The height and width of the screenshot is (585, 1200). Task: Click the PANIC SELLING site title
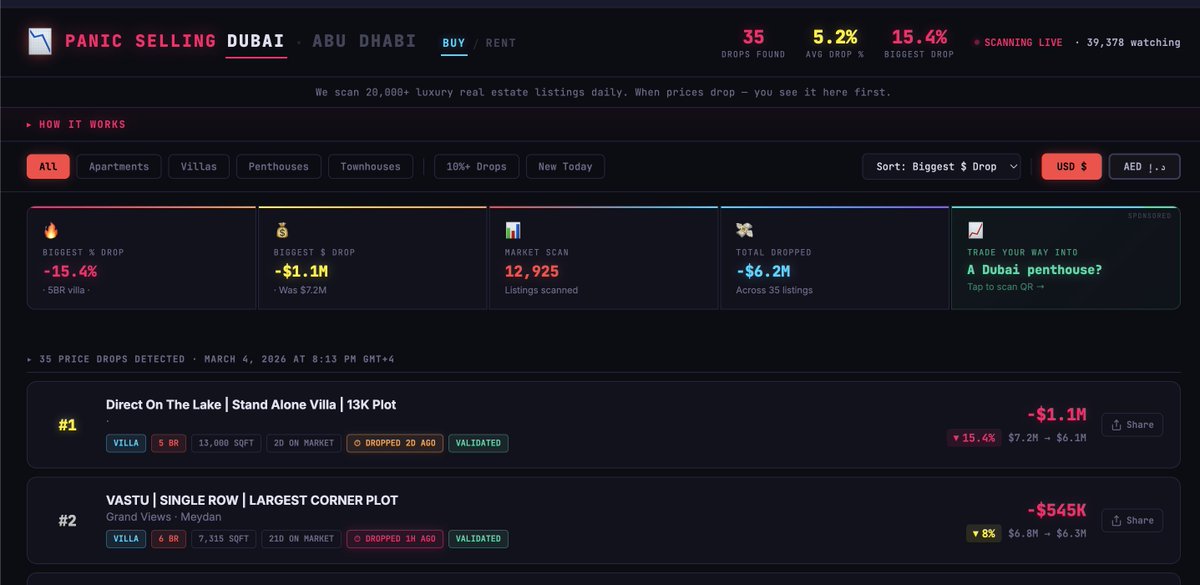(x=140, y=42)
